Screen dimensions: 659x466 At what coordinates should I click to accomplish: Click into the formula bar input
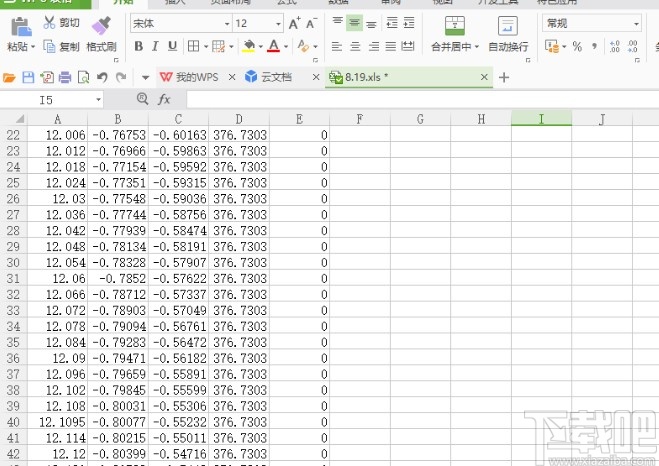point(422,100)
